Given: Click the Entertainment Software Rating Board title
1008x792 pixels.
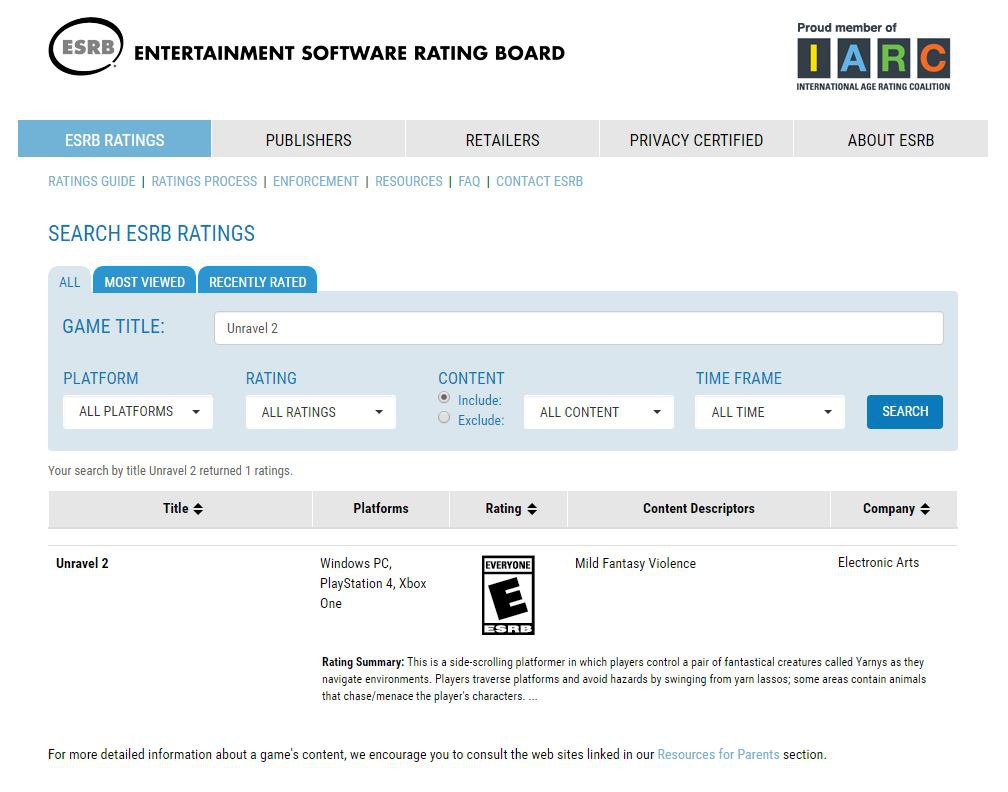Looking at the screenshot, I should tap(349, 53).
